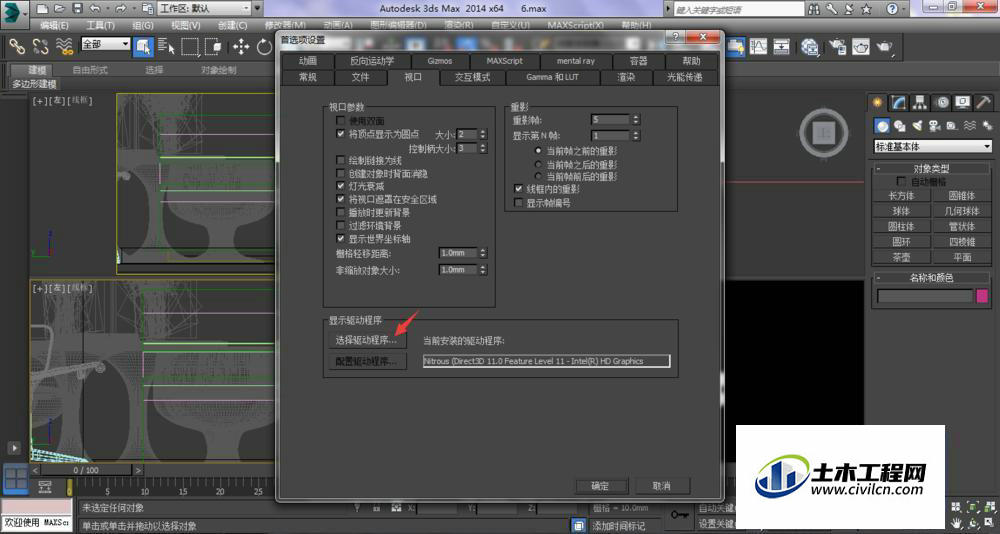Switch to the Utilities hammer tab

pyautogui.click(x=983, y=102)
